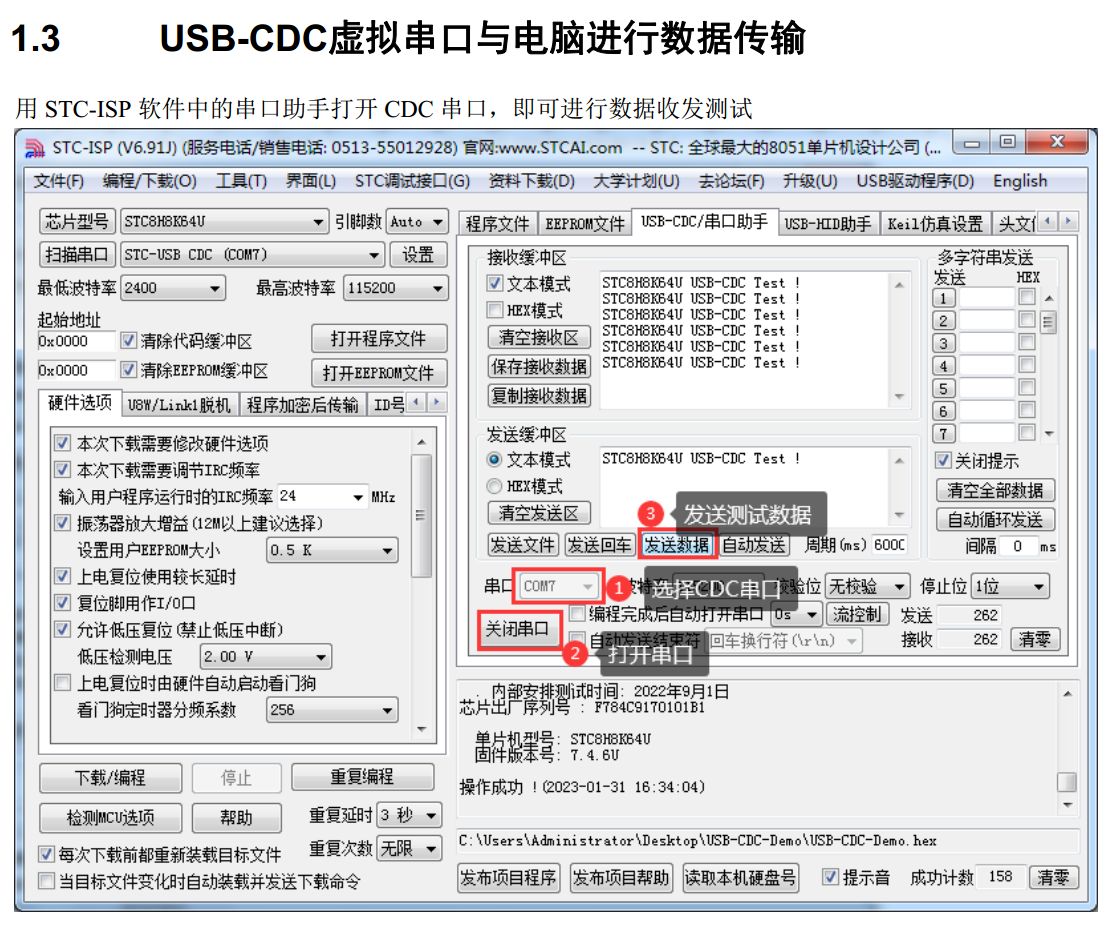This screenshot has height=930, width=1112.
Task: Switch to the 程序文件 tab
Action: click(498, 224)
